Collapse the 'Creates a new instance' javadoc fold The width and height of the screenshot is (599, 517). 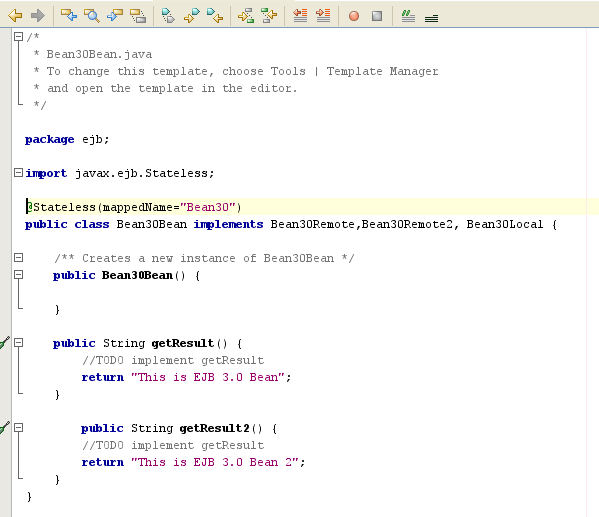click(18, 258)
